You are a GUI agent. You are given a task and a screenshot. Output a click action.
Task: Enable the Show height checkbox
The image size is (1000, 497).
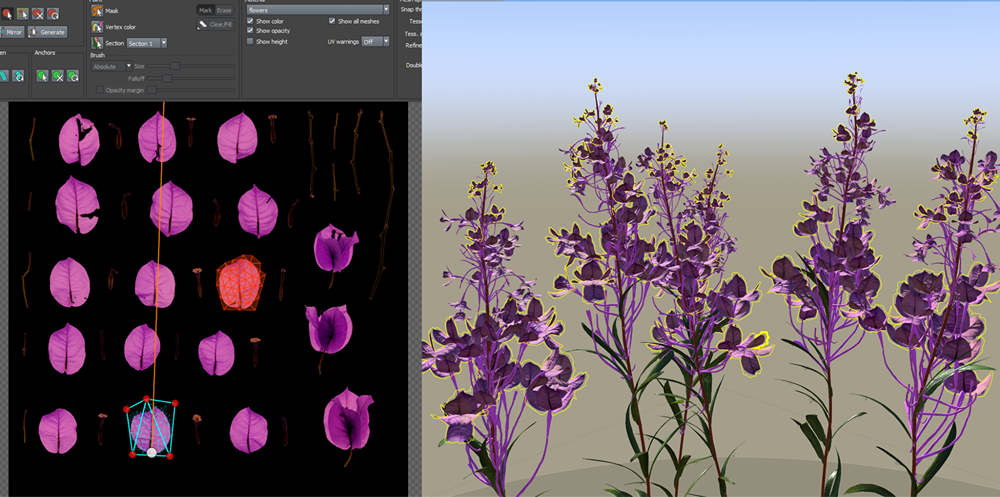tap(251, 42)
